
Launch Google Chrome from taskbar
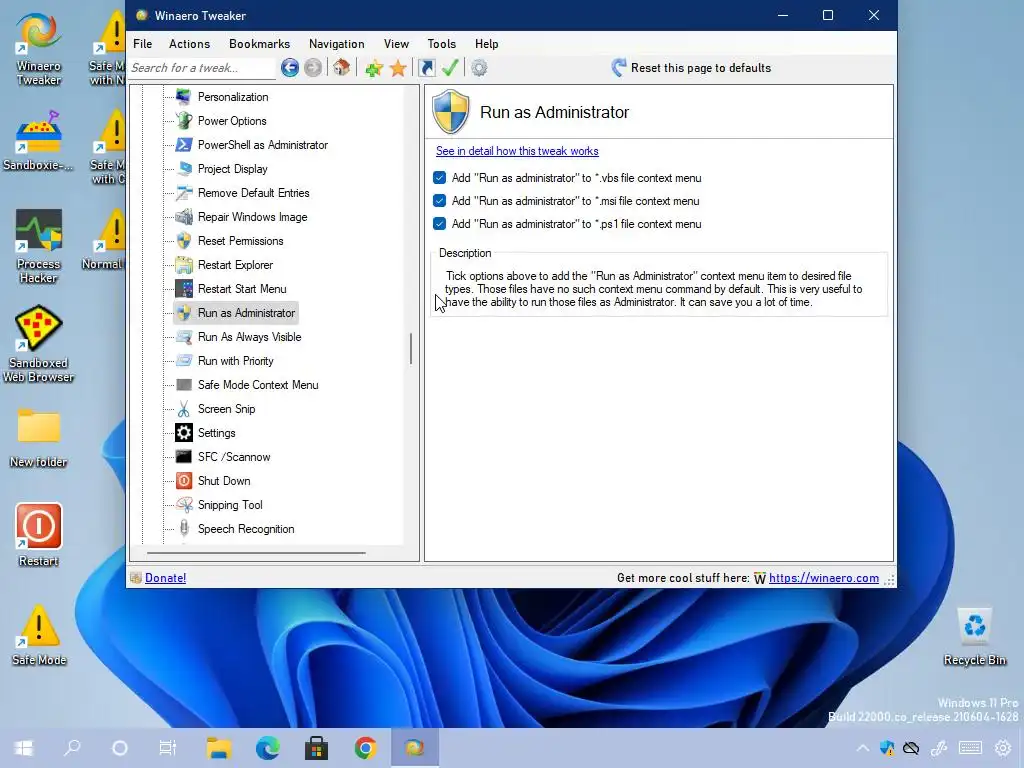365,748
